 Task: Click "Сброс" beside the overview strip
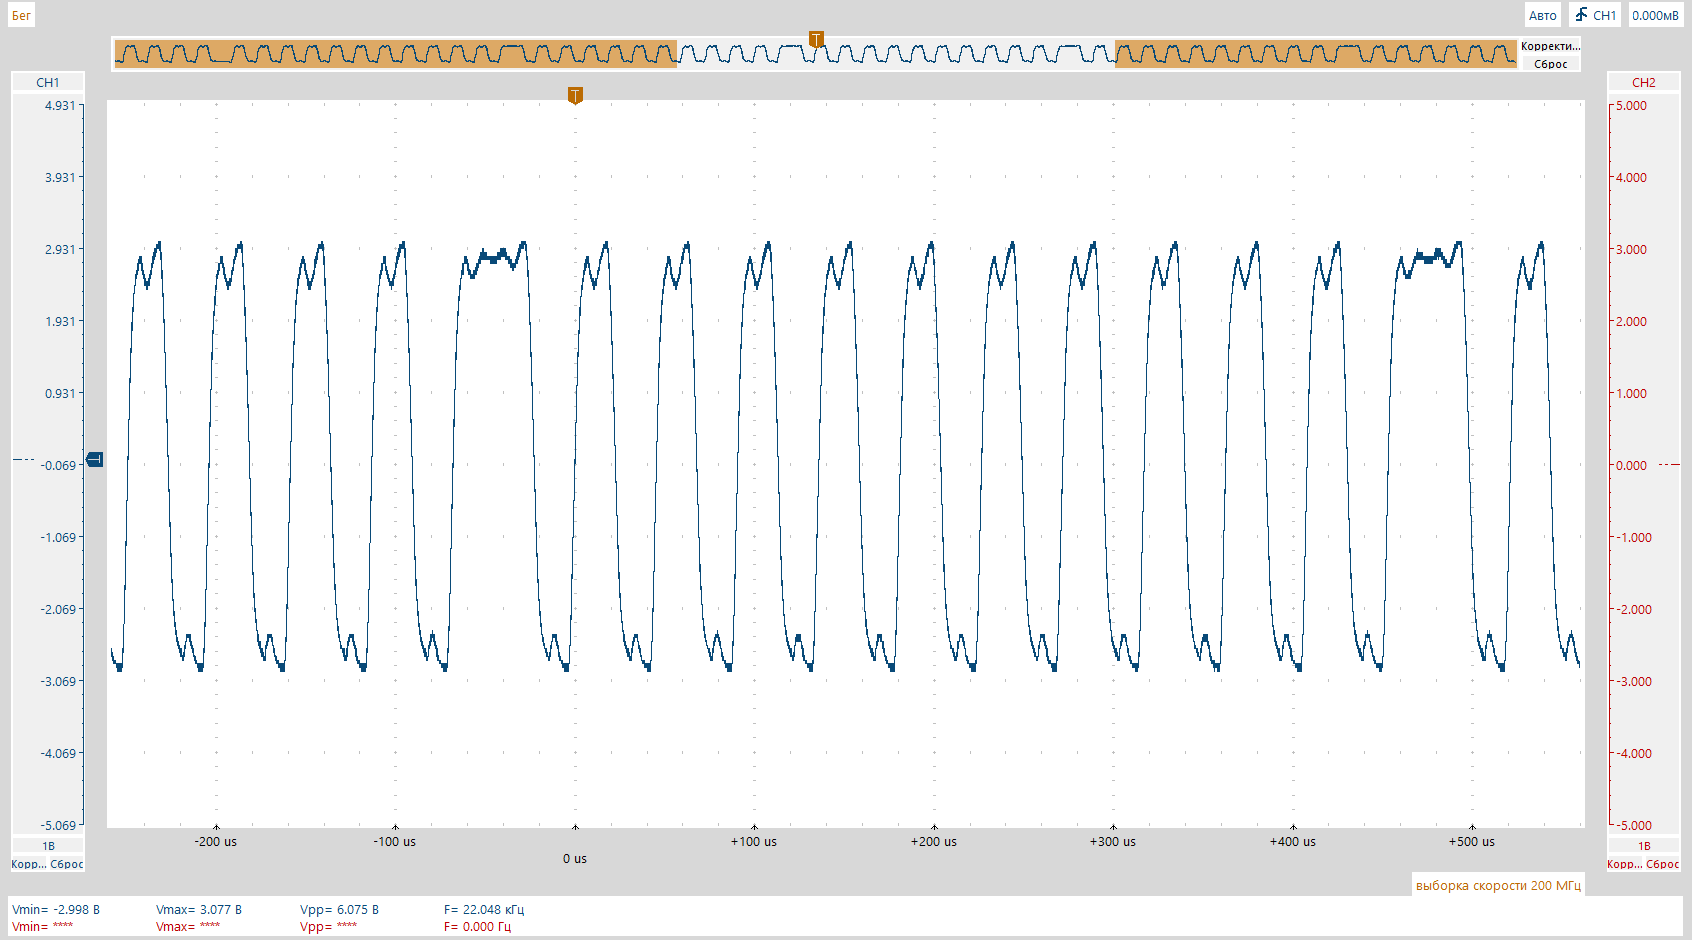[x=1550, y=64]
